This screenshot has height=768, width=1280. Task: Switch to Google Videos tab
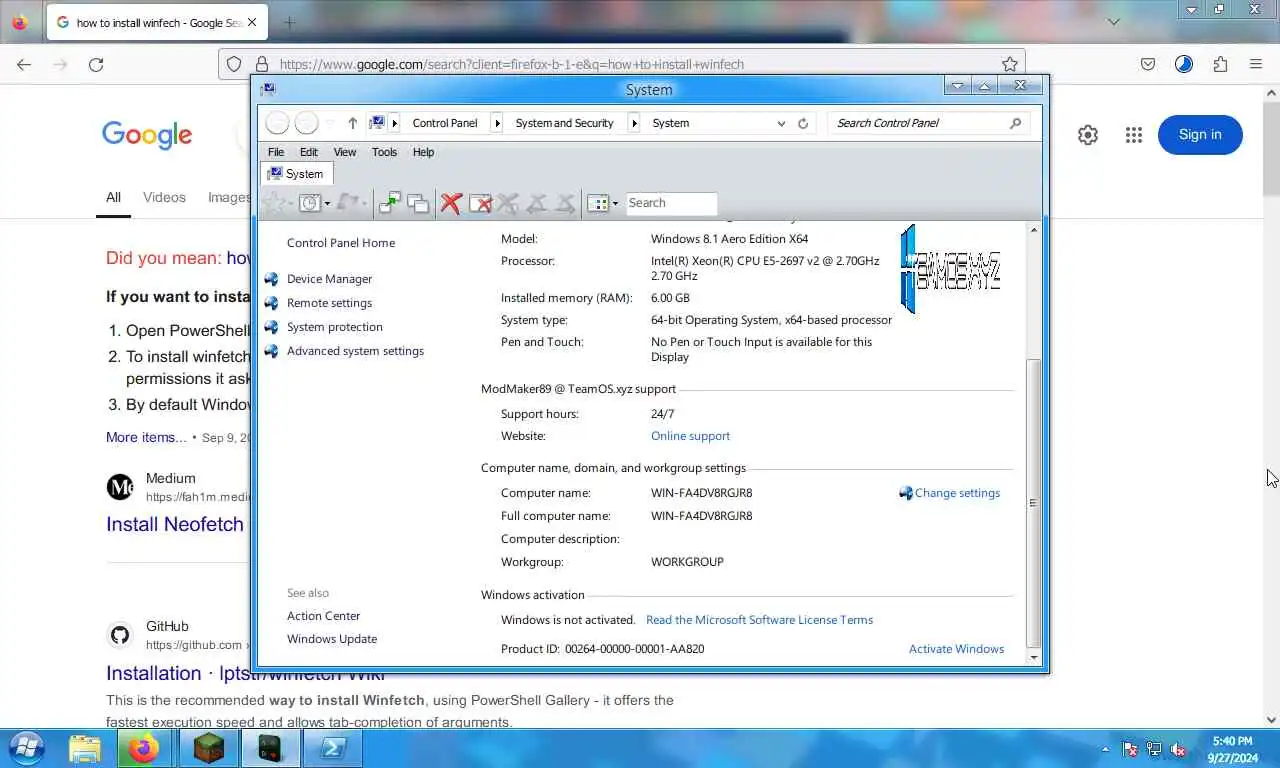[164, 197]
